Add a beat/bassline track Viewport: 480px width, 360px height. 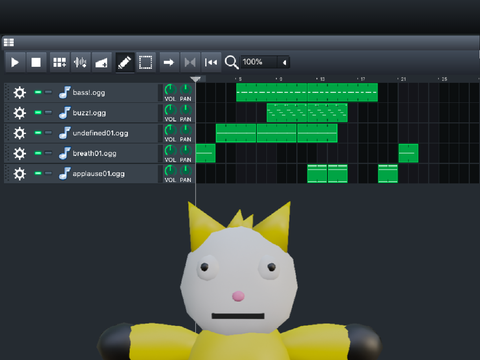[60, 62]
